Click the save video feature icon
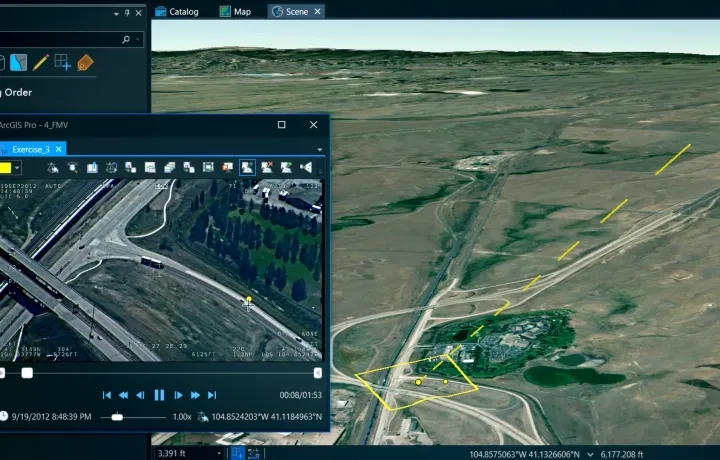The image size is (720, 460). [286, 168]
